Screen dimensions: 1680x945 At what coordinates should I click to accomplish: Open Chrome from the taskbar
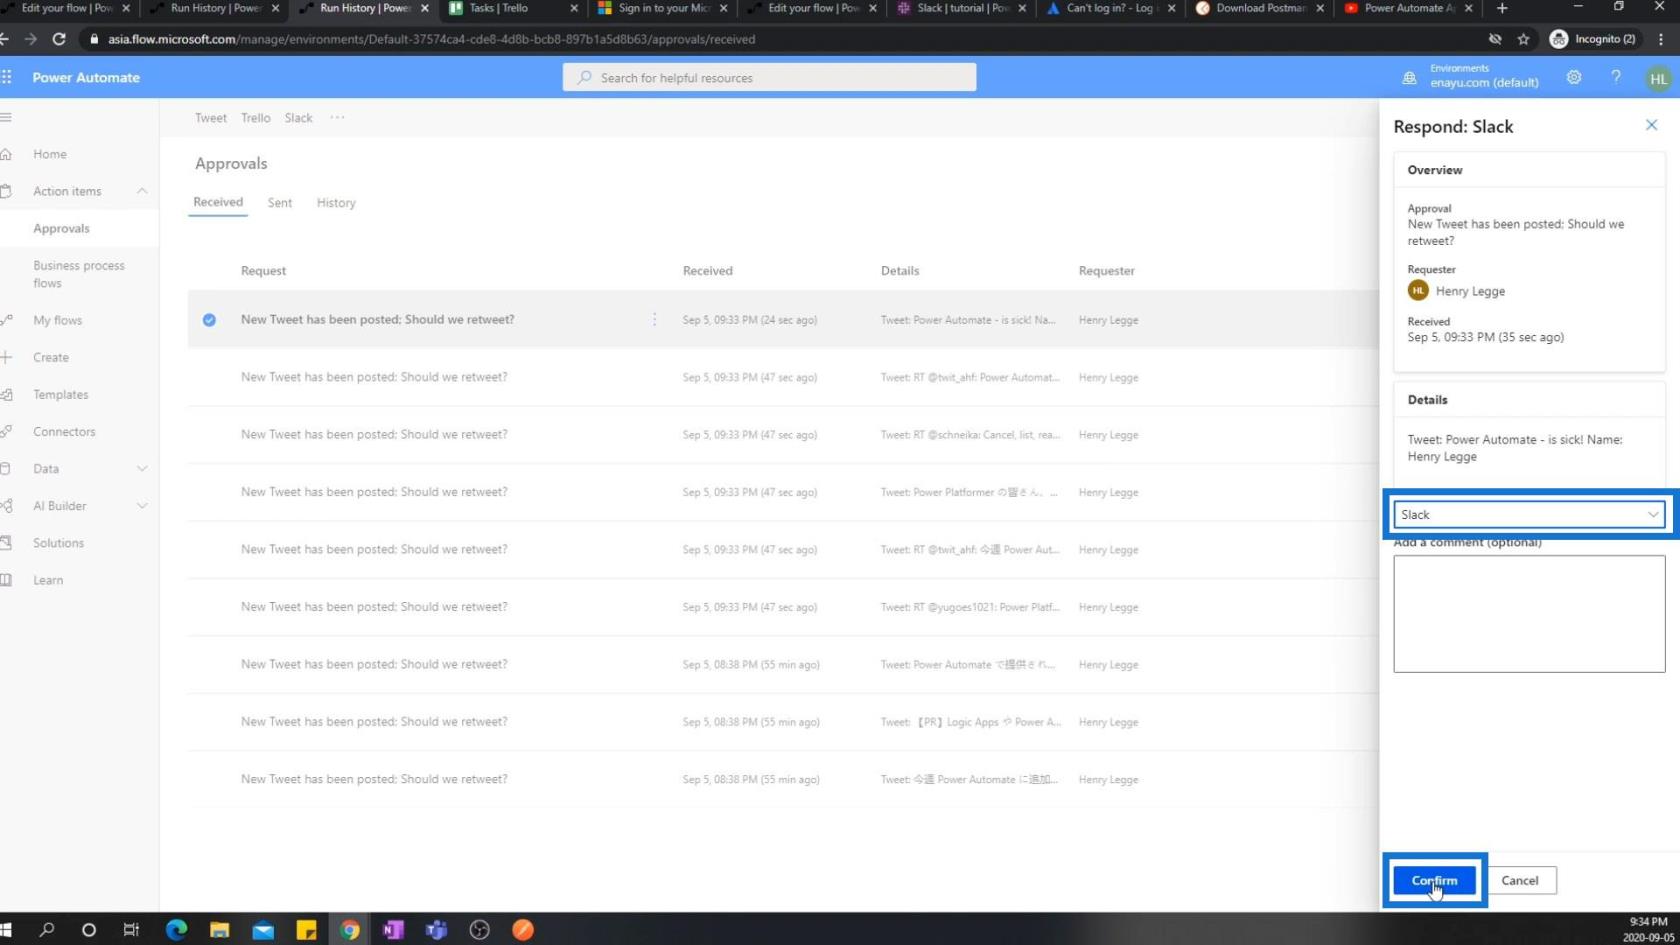coord(350,929)
